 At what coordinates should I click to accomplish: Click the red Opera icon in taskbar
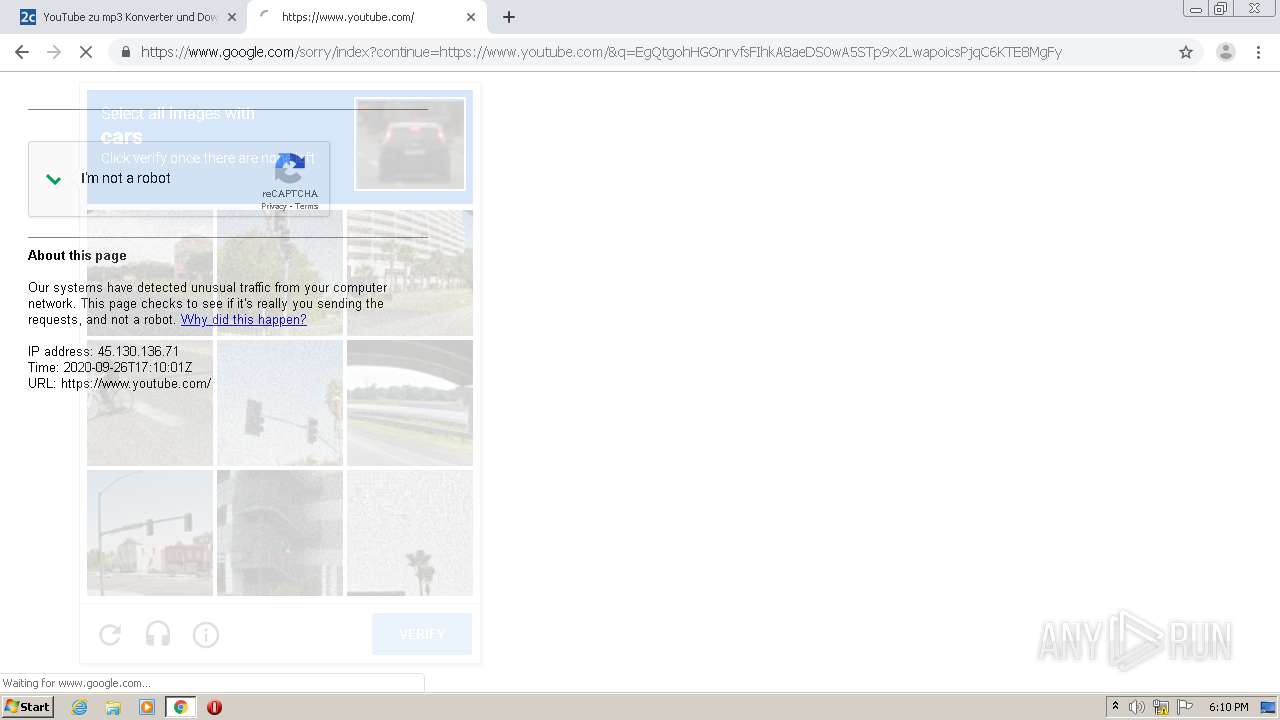[x=214, y=707]
